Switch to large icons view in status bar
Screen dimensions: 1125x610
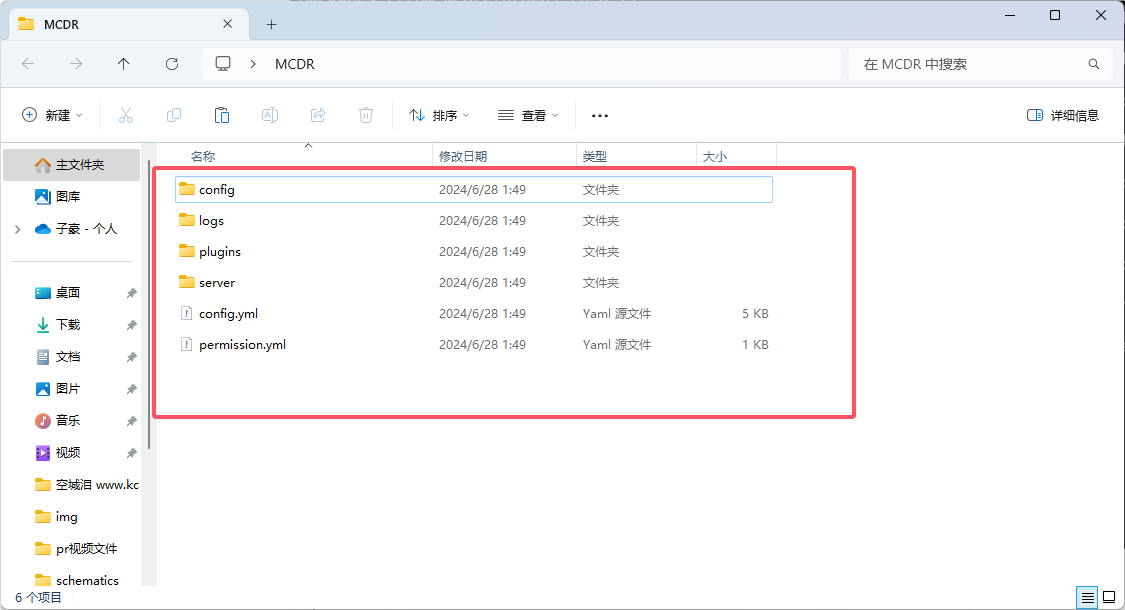pos(1109,597)
